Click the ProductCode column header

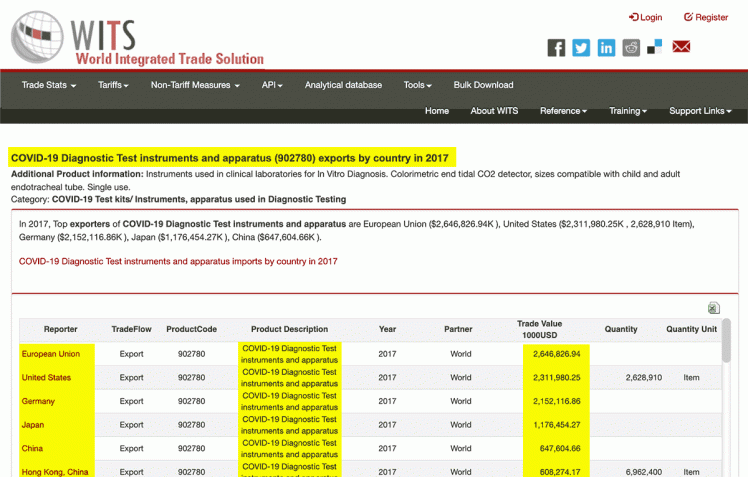click(x=192, y=329)
